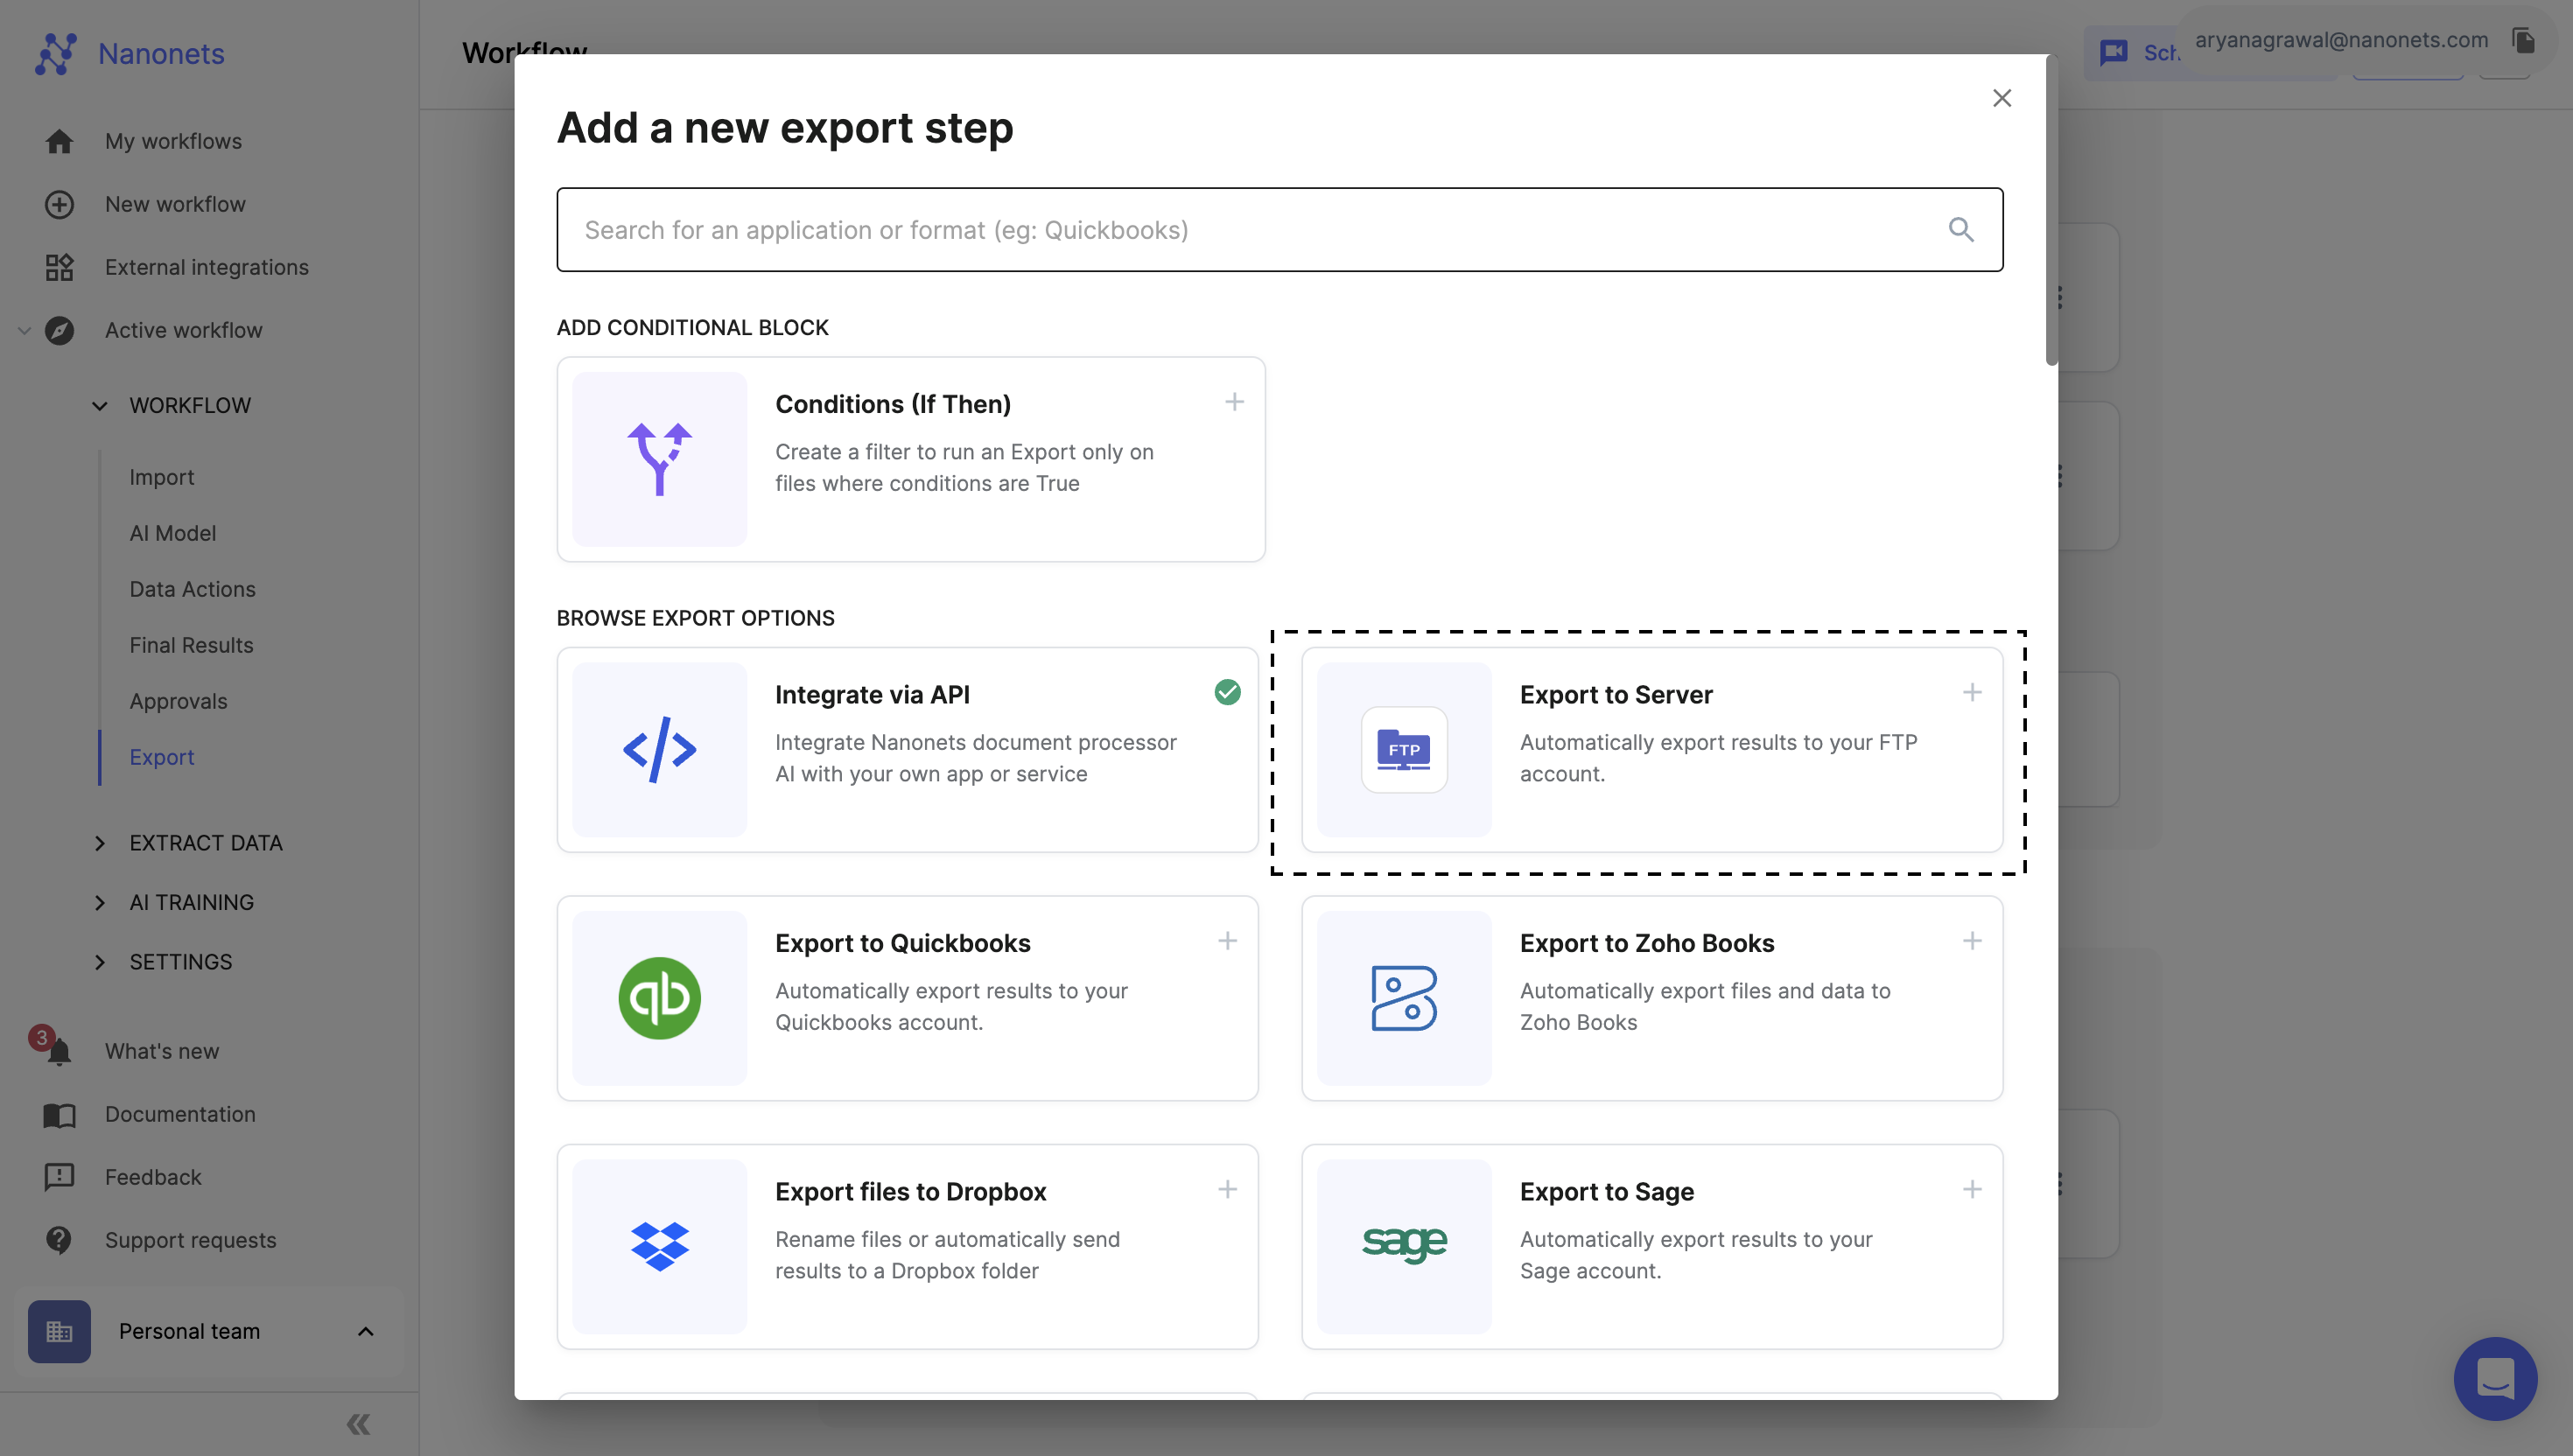Select the Export to Zoho Books title
2573x1456 pixels.
click(x=1647, y=944)
